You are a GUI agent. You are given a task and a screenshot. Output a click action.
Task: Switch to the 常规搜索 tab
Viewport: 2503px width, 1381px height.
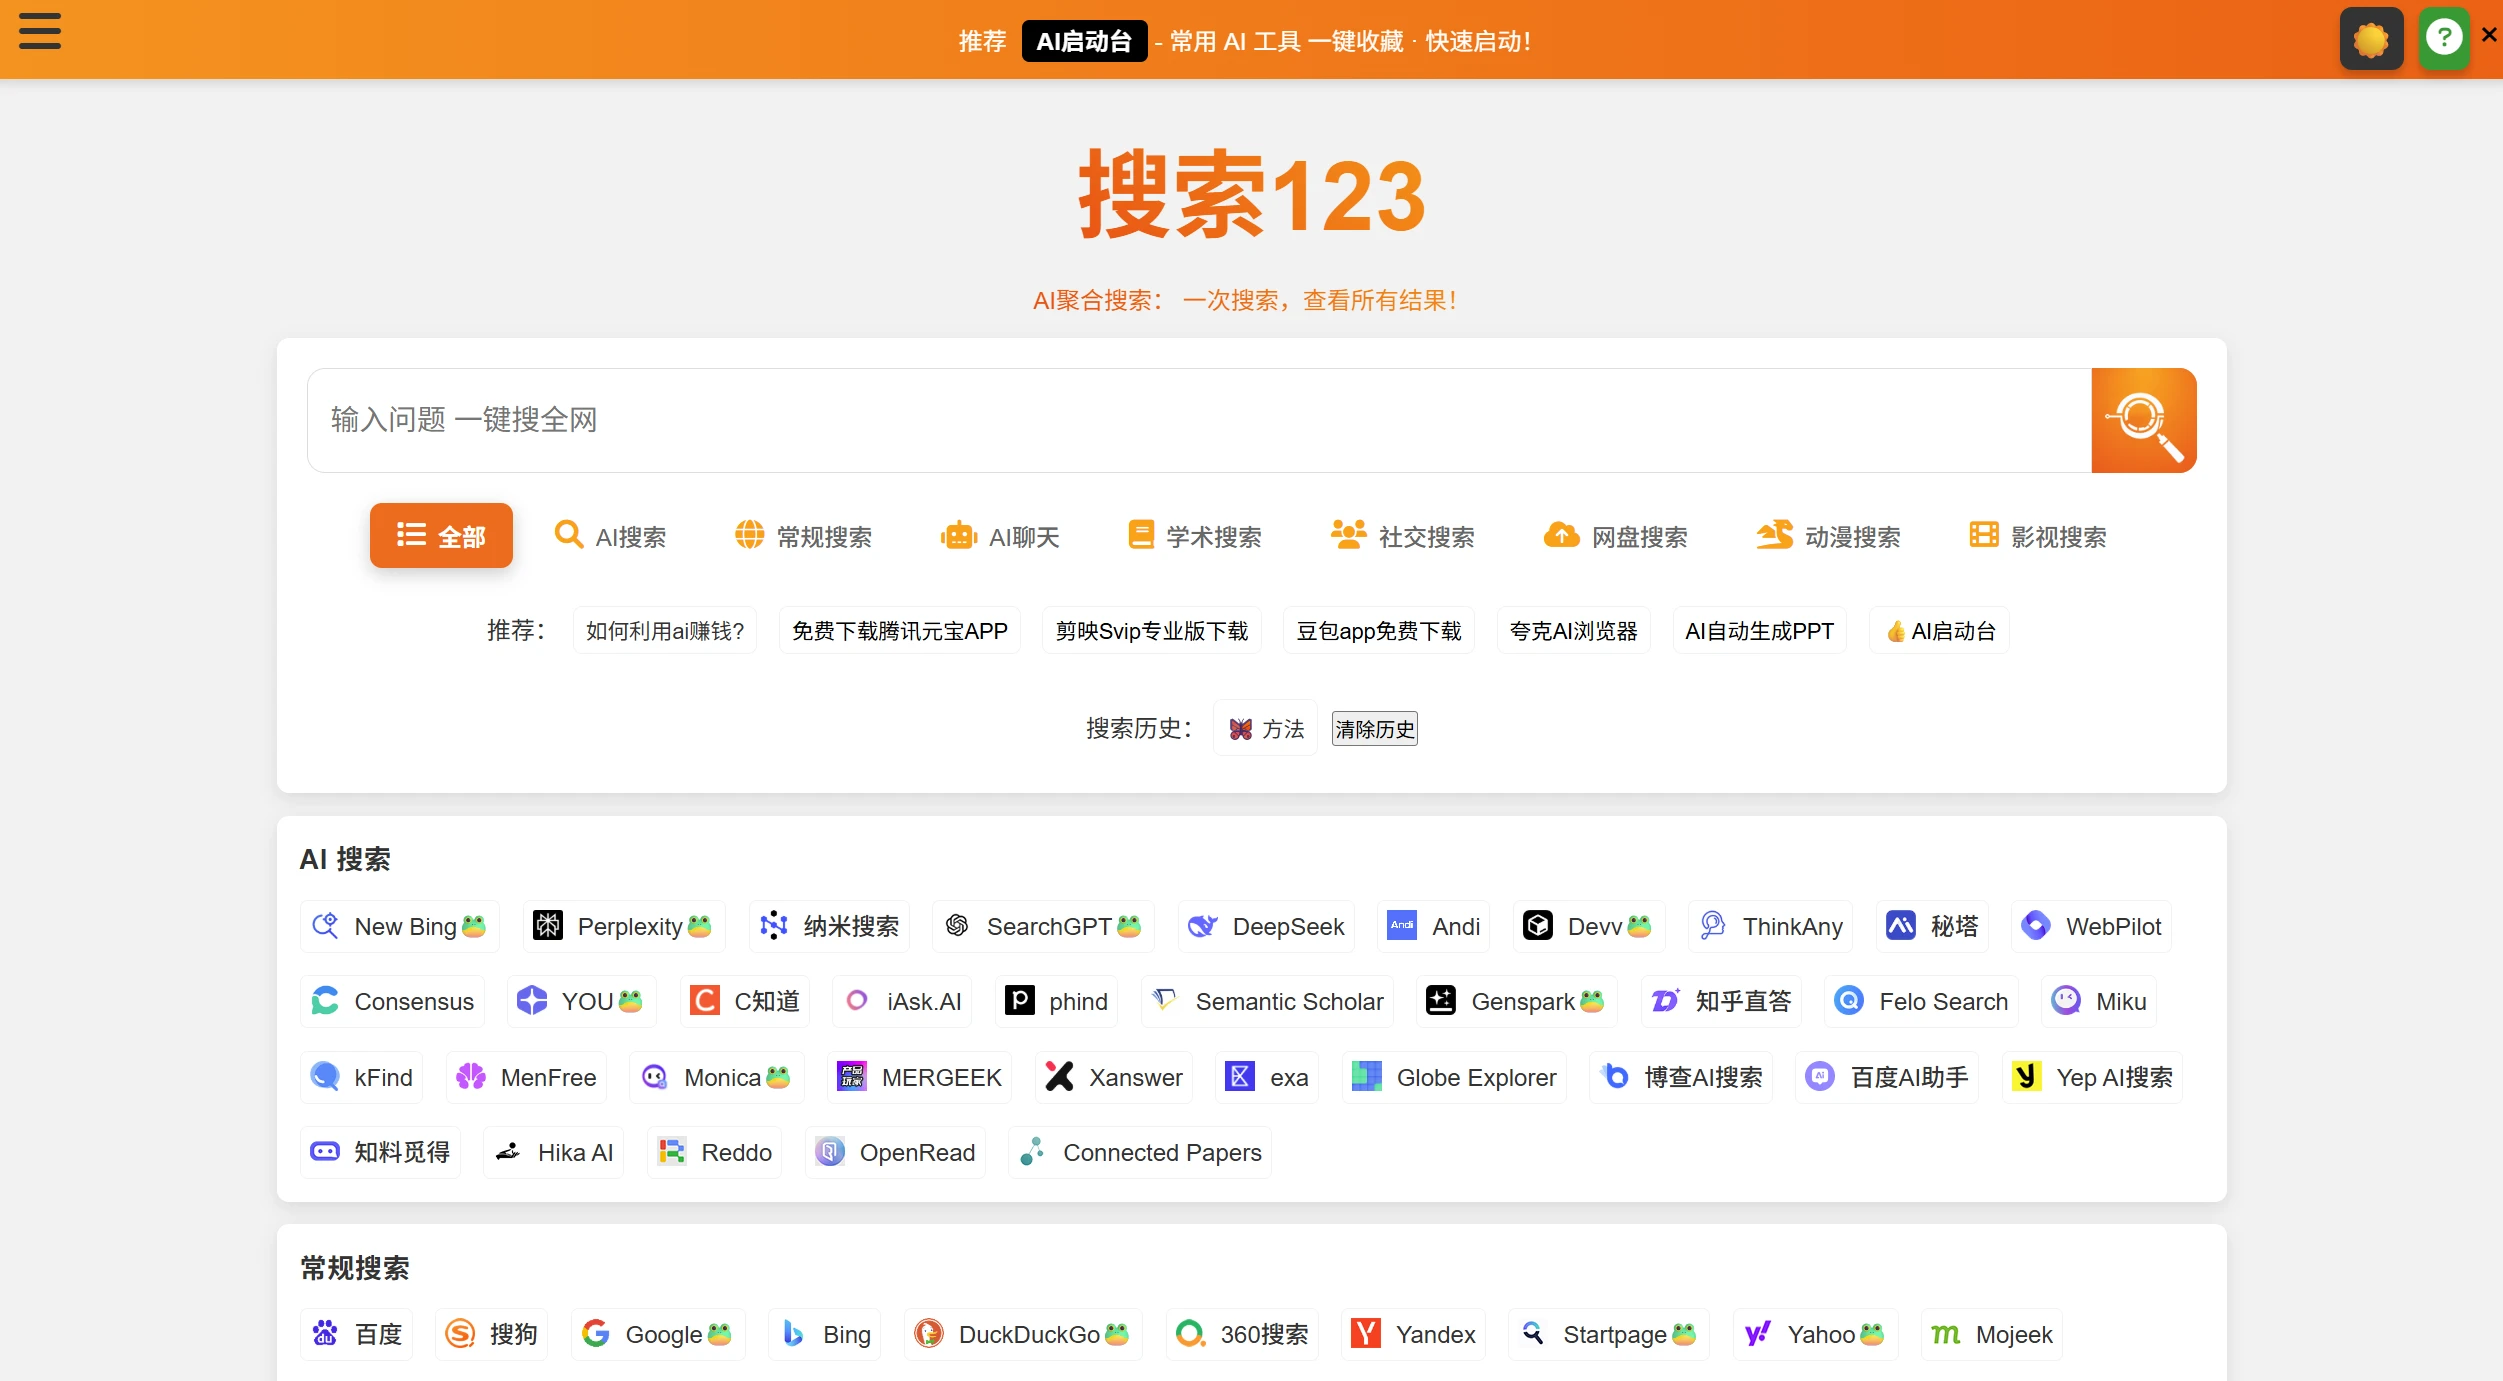point(803,536)
